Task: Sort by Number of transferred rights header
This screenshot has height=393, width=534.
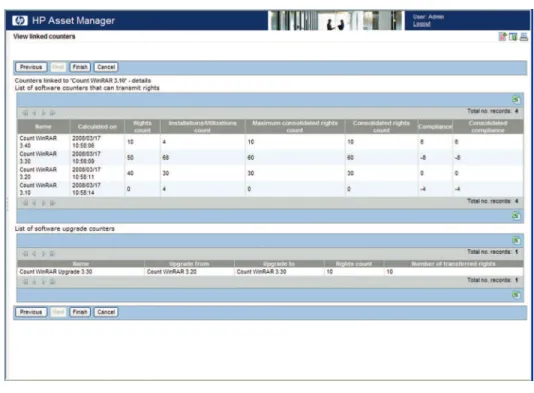Action: 453,264
